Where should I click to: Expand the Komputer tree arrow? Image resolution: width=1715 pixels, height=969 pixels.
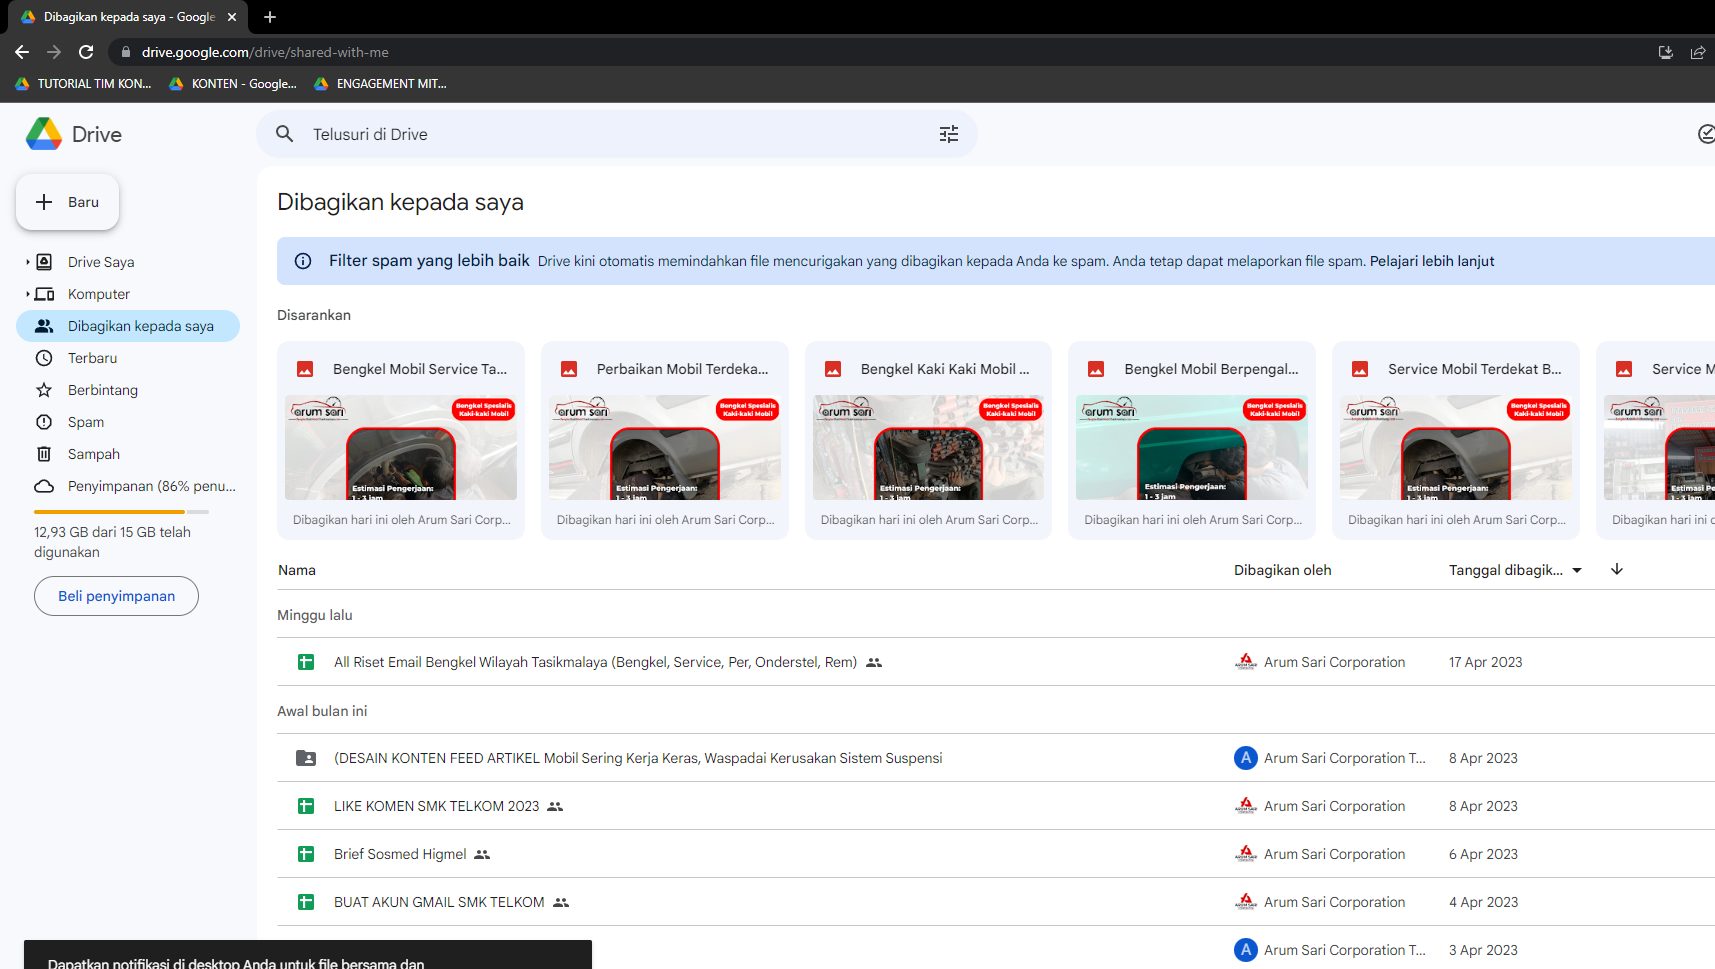(27, 294)
